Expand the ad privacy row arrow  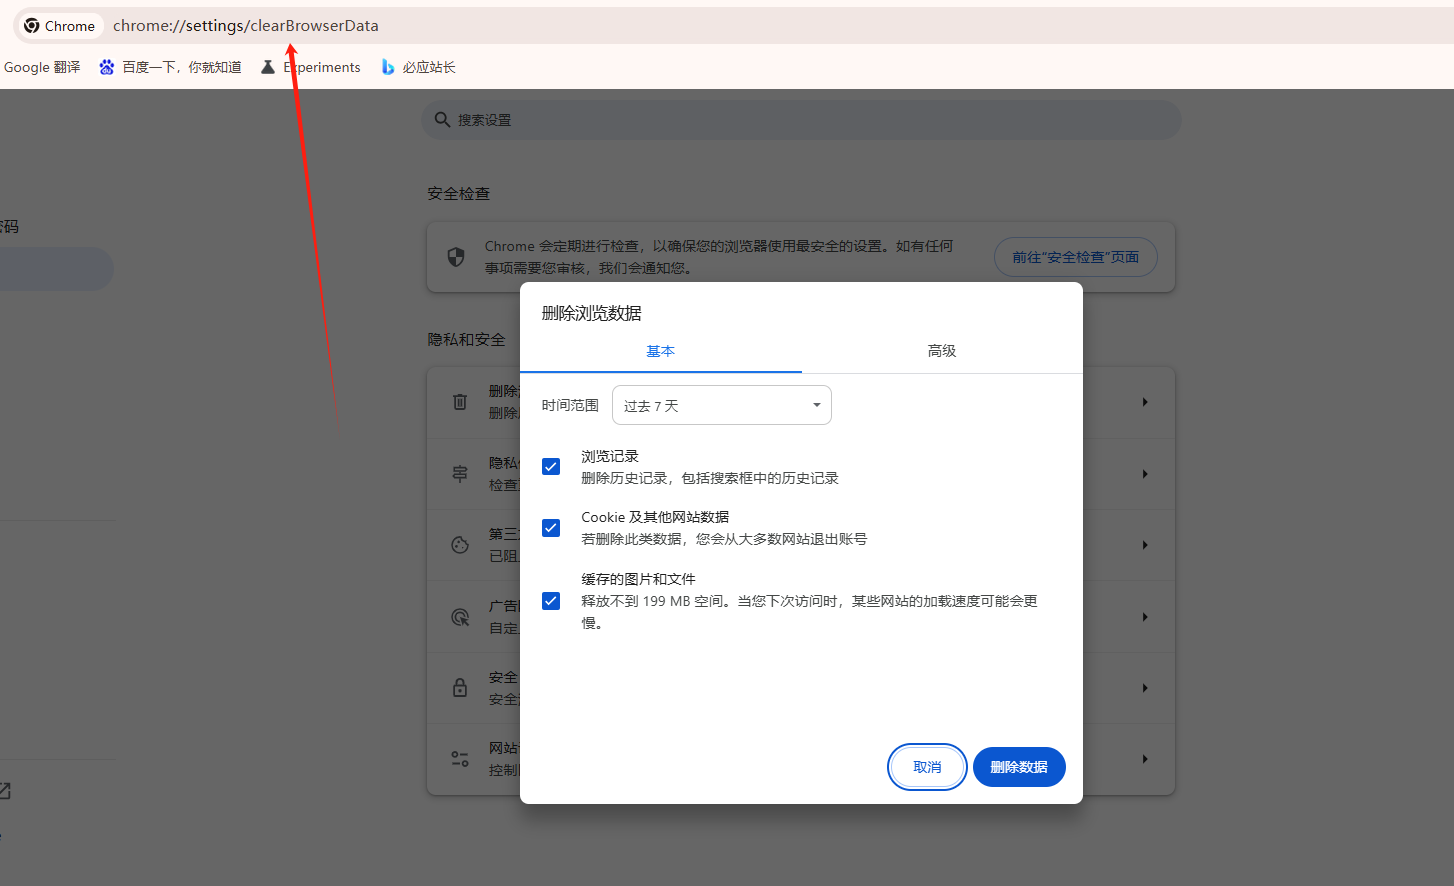pyautogui.click(x=1145, y=617)
